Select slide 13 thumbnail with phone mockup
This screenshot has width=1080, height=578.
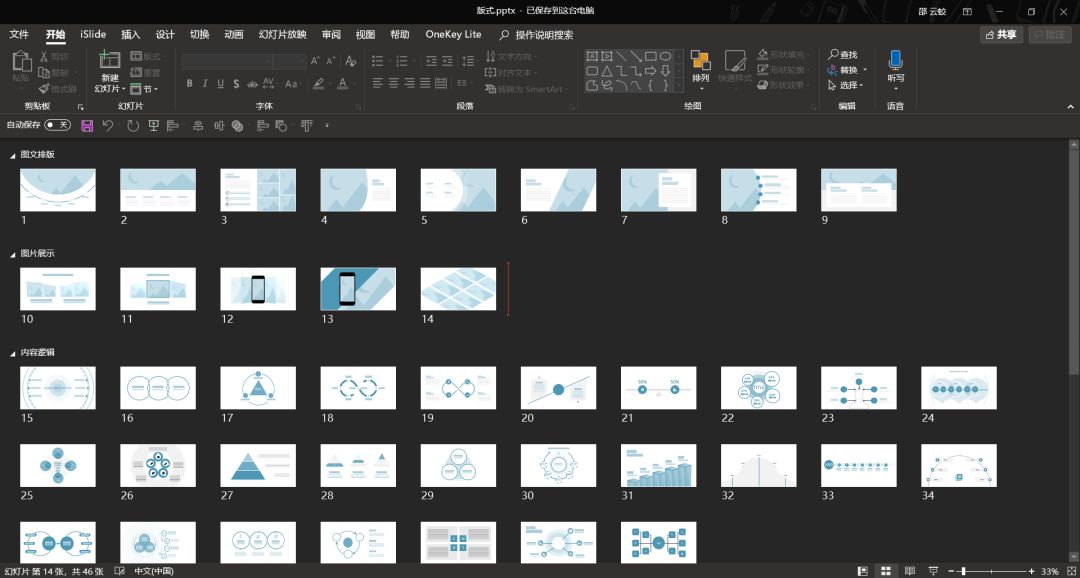[x=358, y=289]
